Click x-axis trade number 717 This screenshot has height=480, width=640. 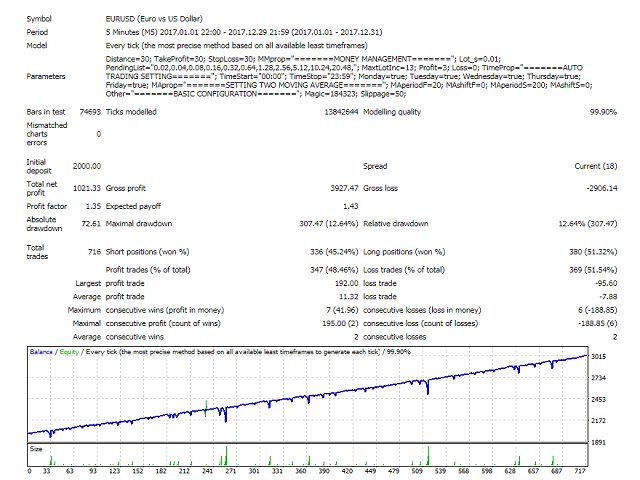(x=580, y=471)
